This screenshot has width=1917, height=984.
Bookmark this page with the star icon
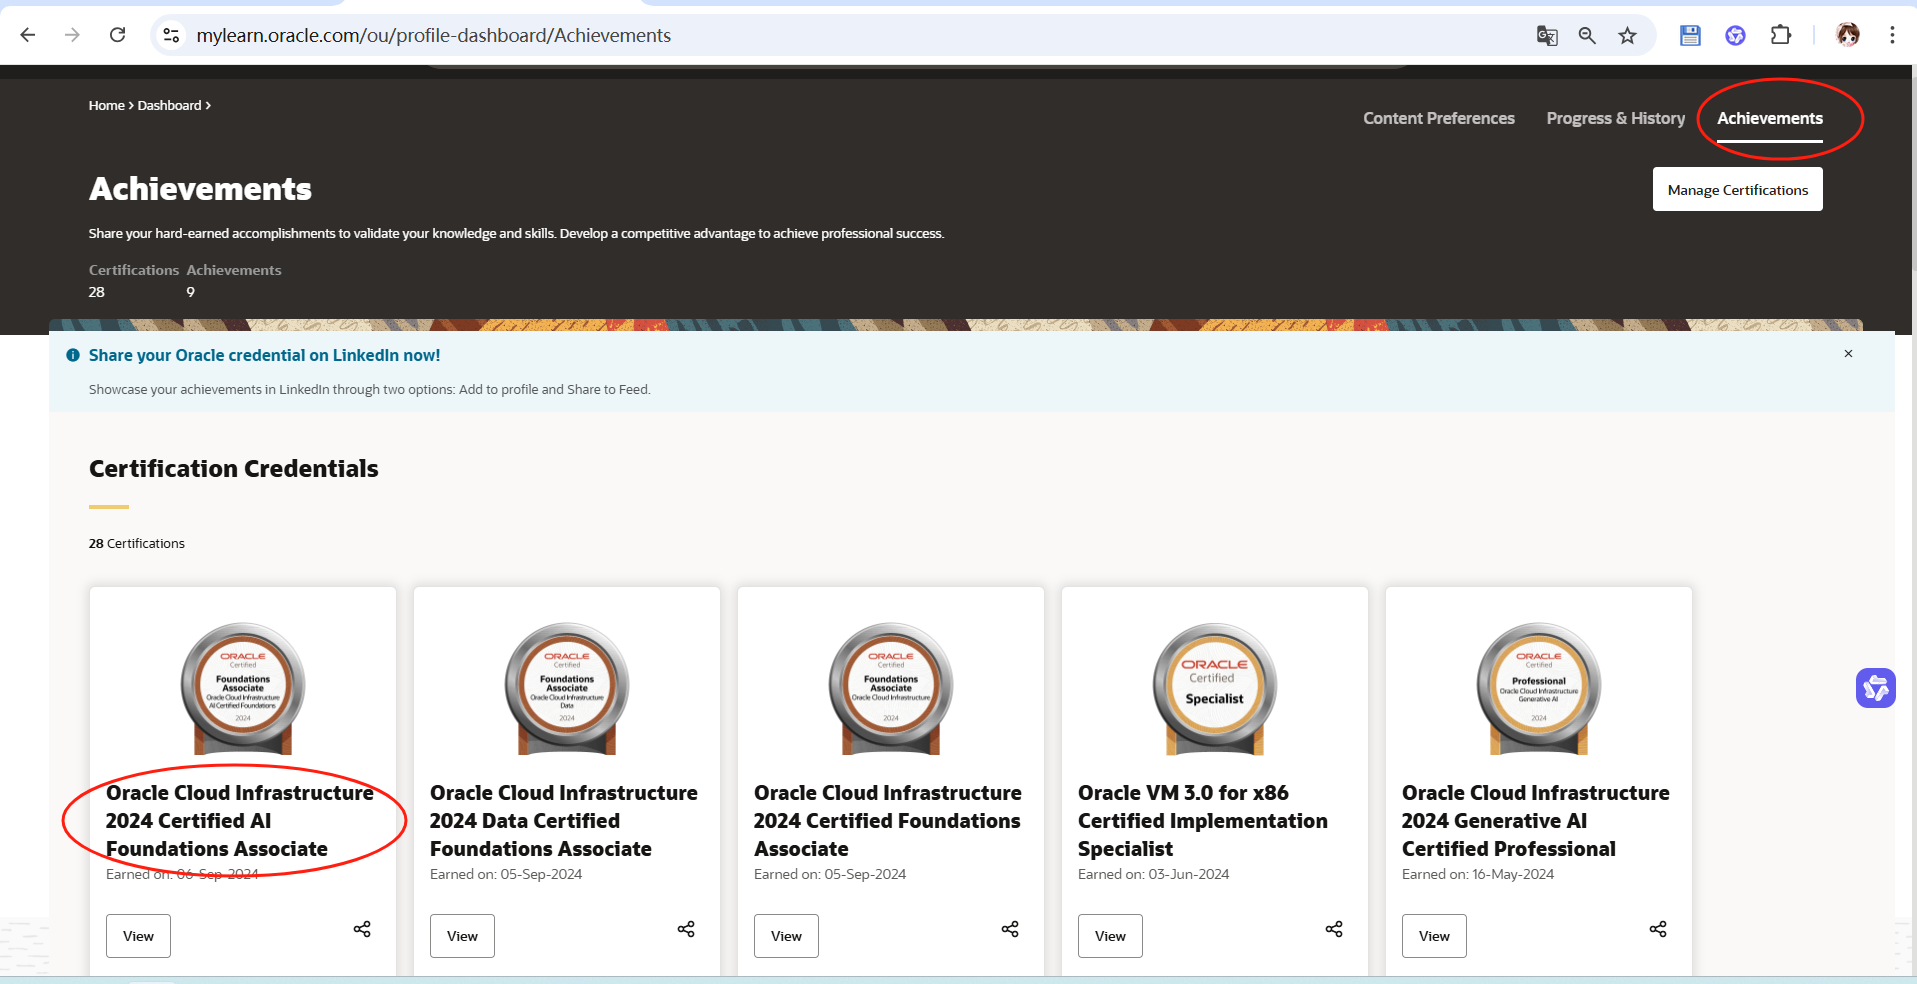(x=1628, y=36)
